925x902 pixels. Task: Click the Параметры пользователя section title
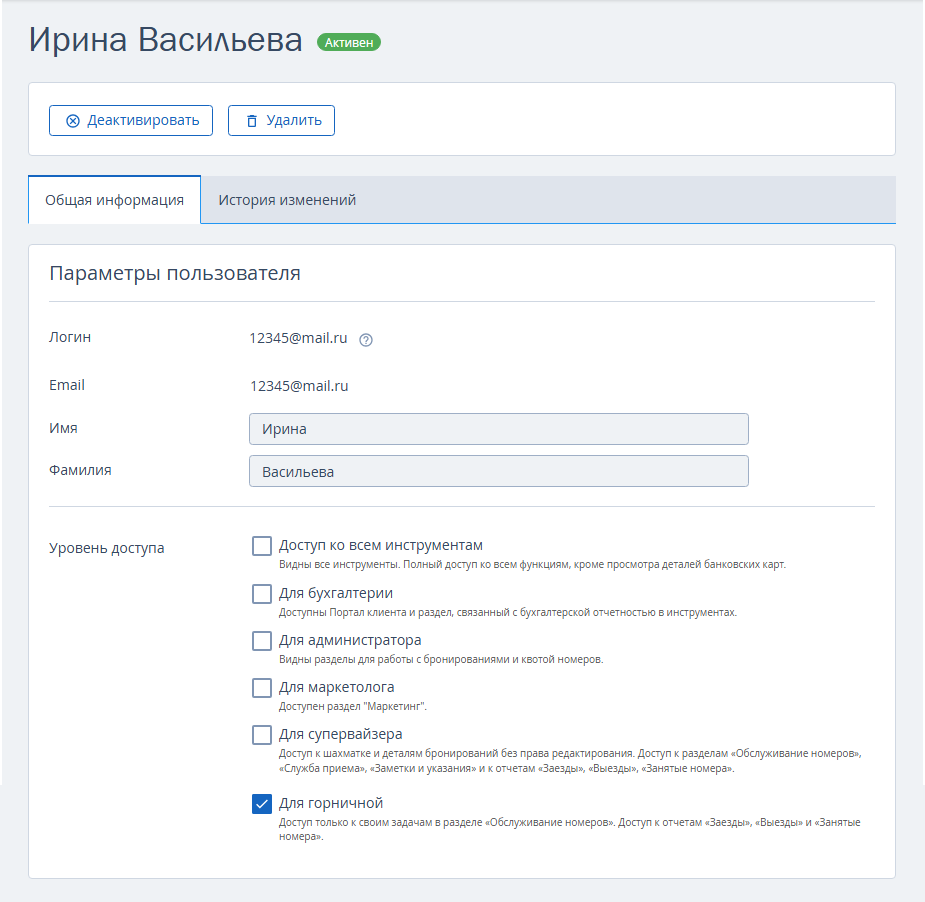[175, 273]
